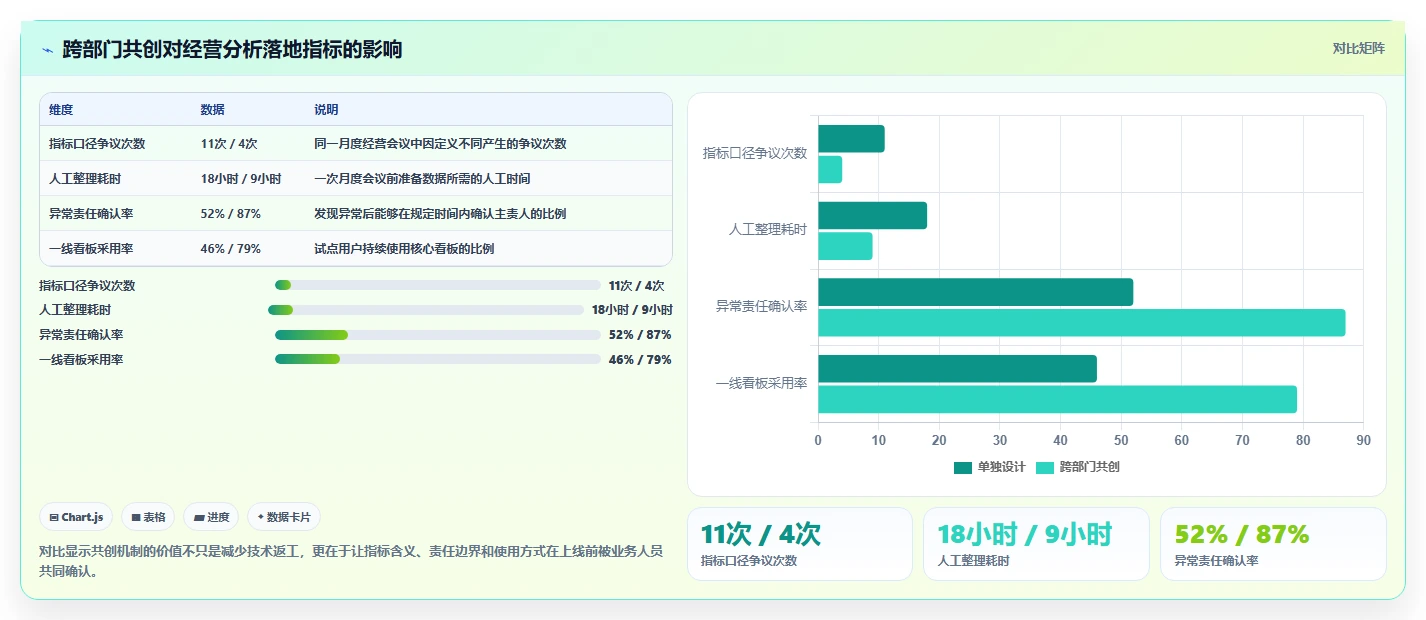Click x-axis tick label 50
The image size is (1426, 620).
pyautogui.click(x=1121, y=441)
